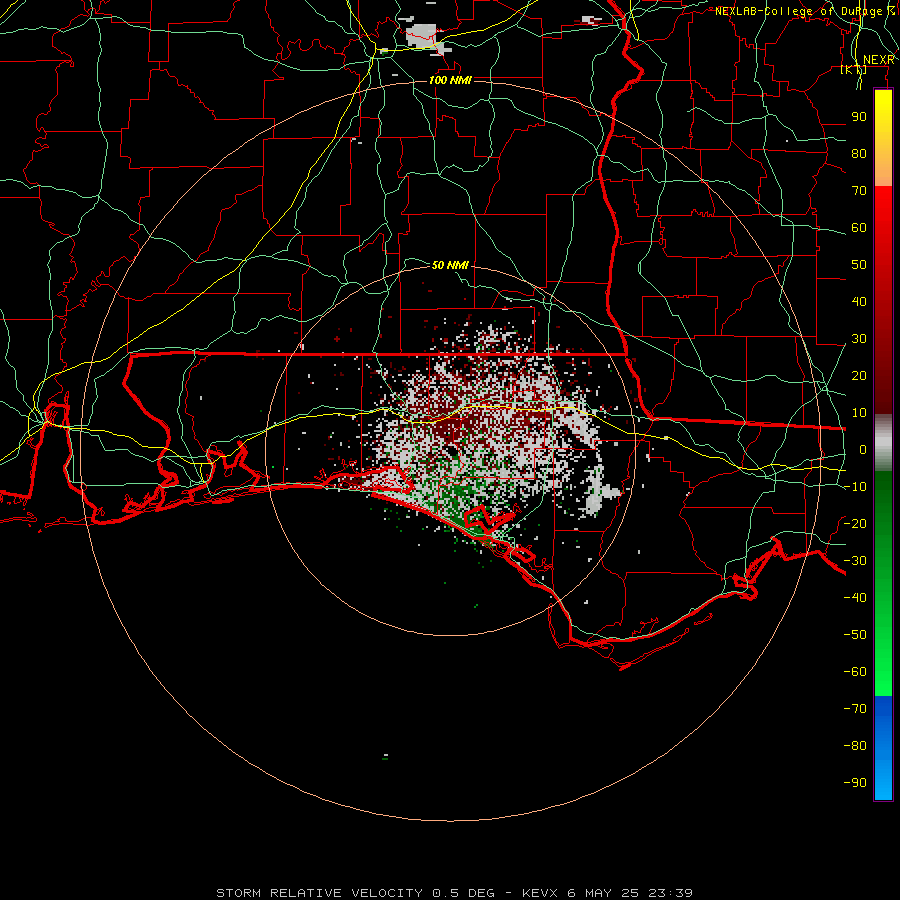This screenshot has height=900, width=900.
Task: Click the "STORM RELATIVE VELOCITY 0.5 DEG" caption
Action: (x=355, y=893)
